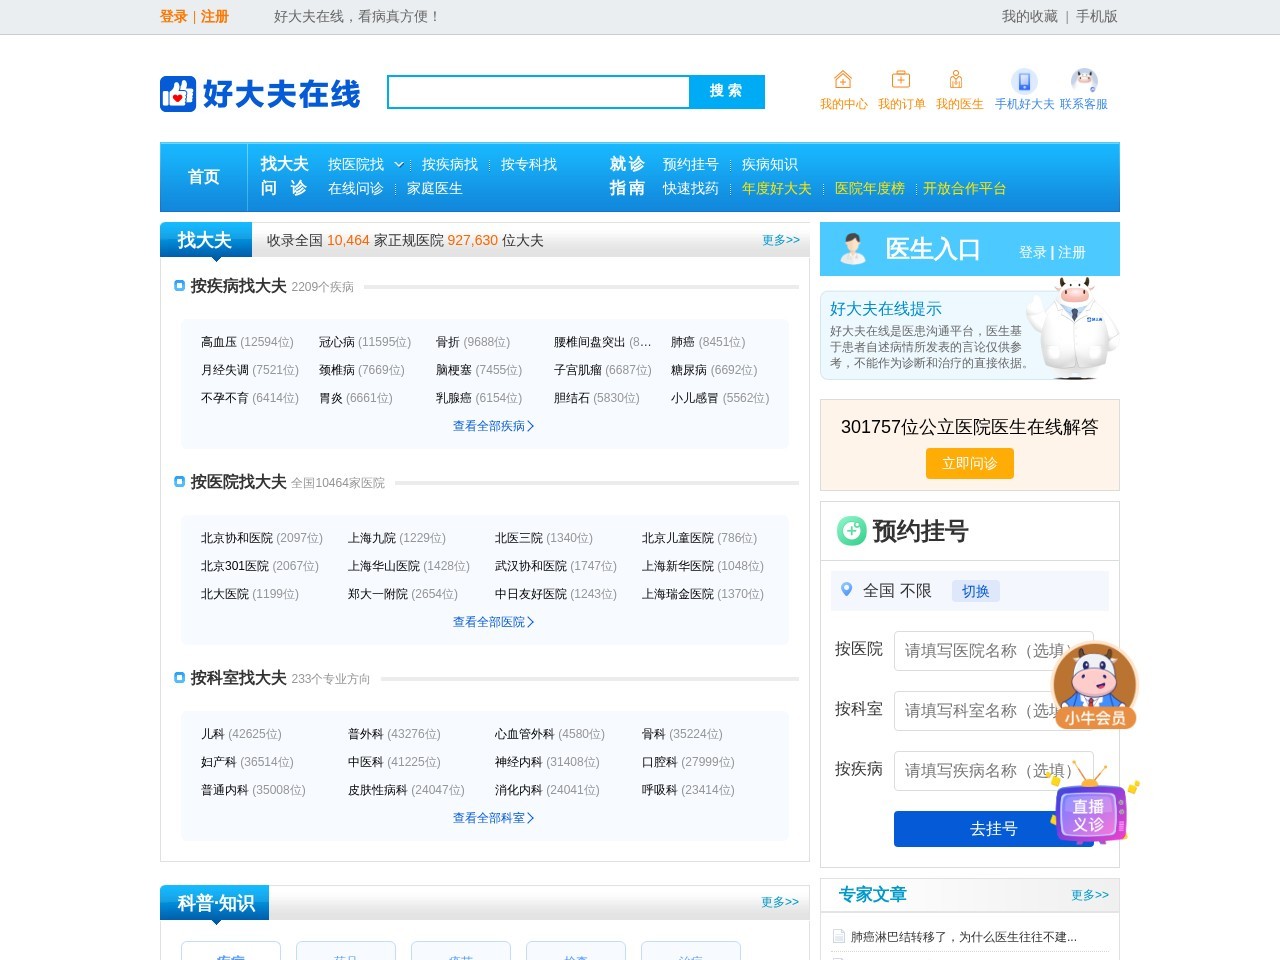Click the 联系客服 customer service icon
The width and height of the screenshot is (1280, 960).
click(1085, 79)
